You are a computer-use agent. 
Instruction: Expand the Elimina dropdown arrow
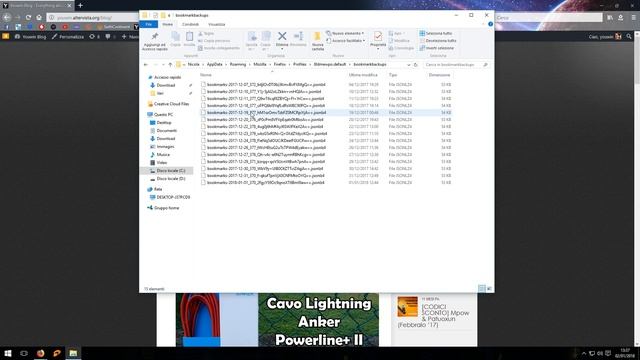[282, 49]
